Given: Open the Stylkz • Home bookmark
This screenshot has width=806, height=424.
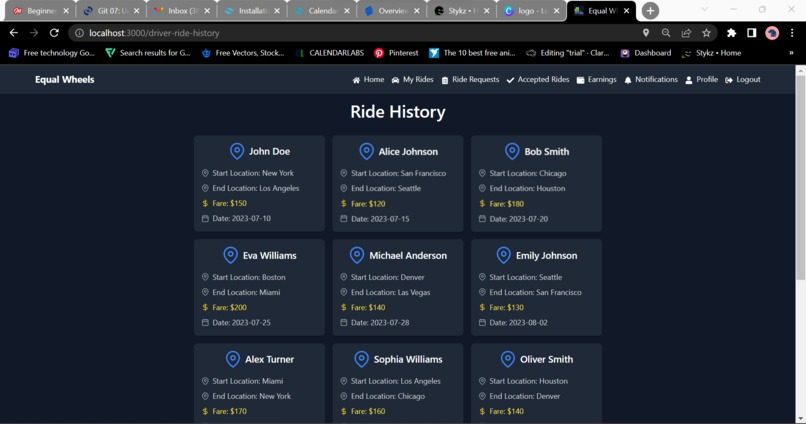Looking at the screenshot, I should [x=711, y=53].
